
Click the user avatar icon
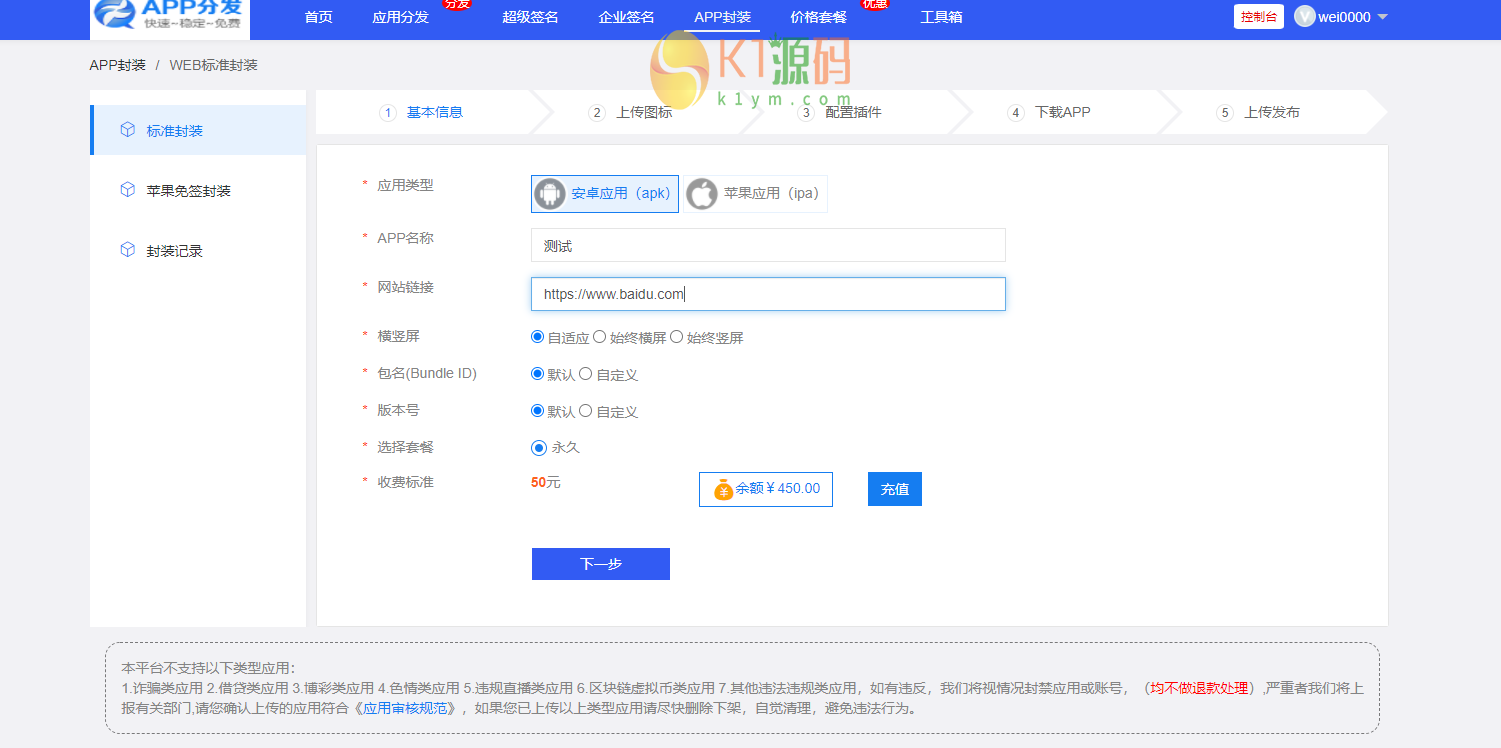(1304, 17)
